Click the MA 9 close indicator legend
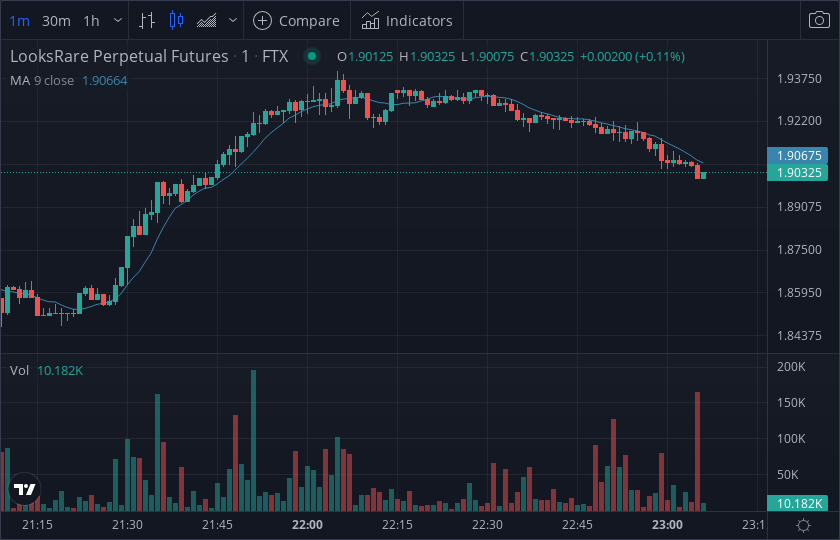This screenshot has height=540, width=840. tap(42, 81)
